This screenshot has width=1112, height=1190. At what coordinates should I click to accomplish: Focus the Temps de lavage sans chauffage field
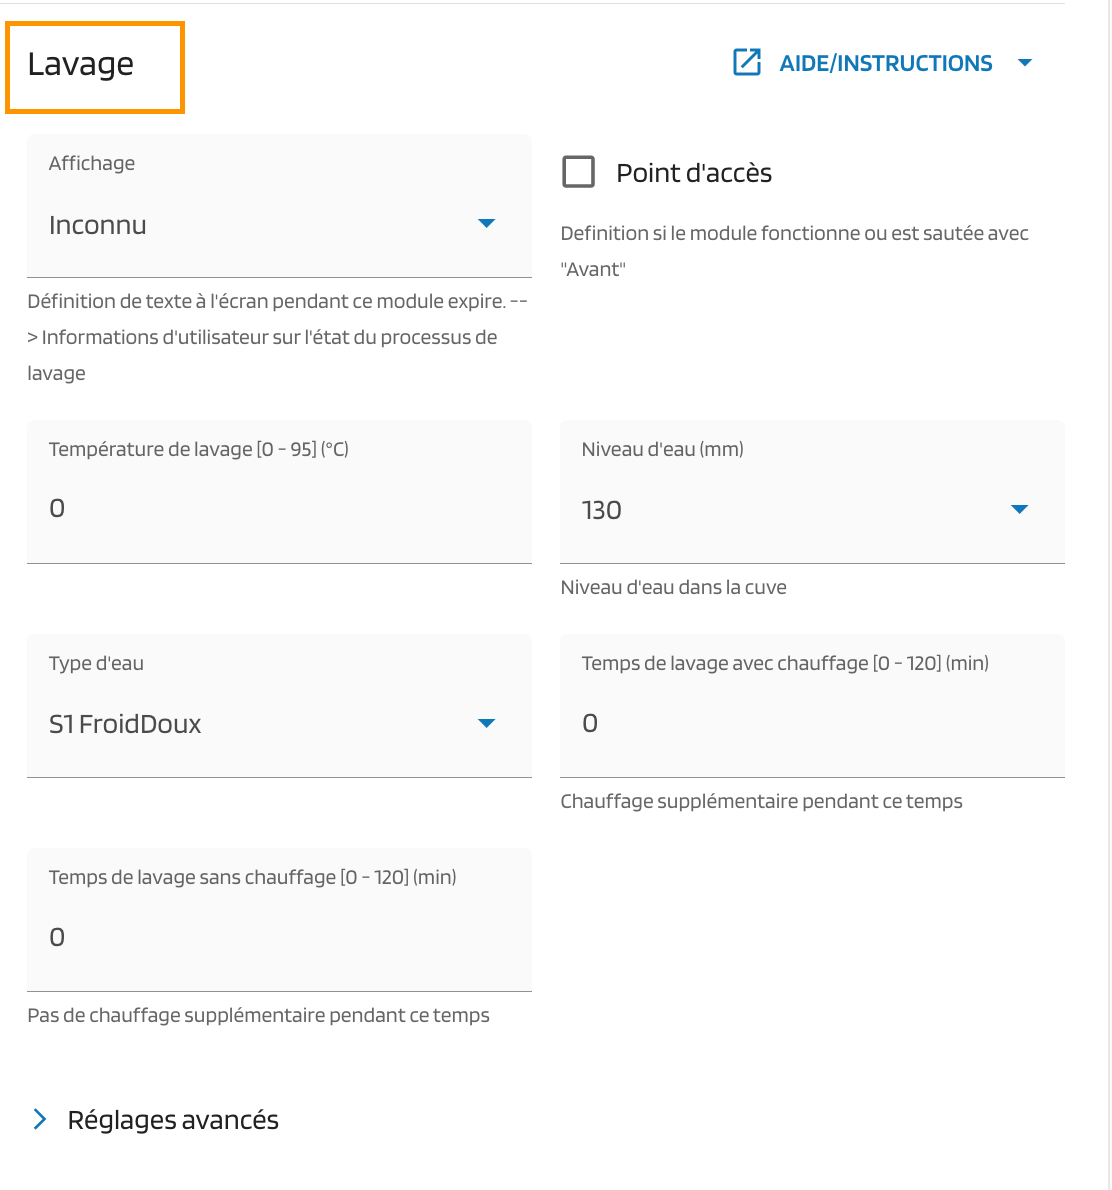tap(279, 935)
